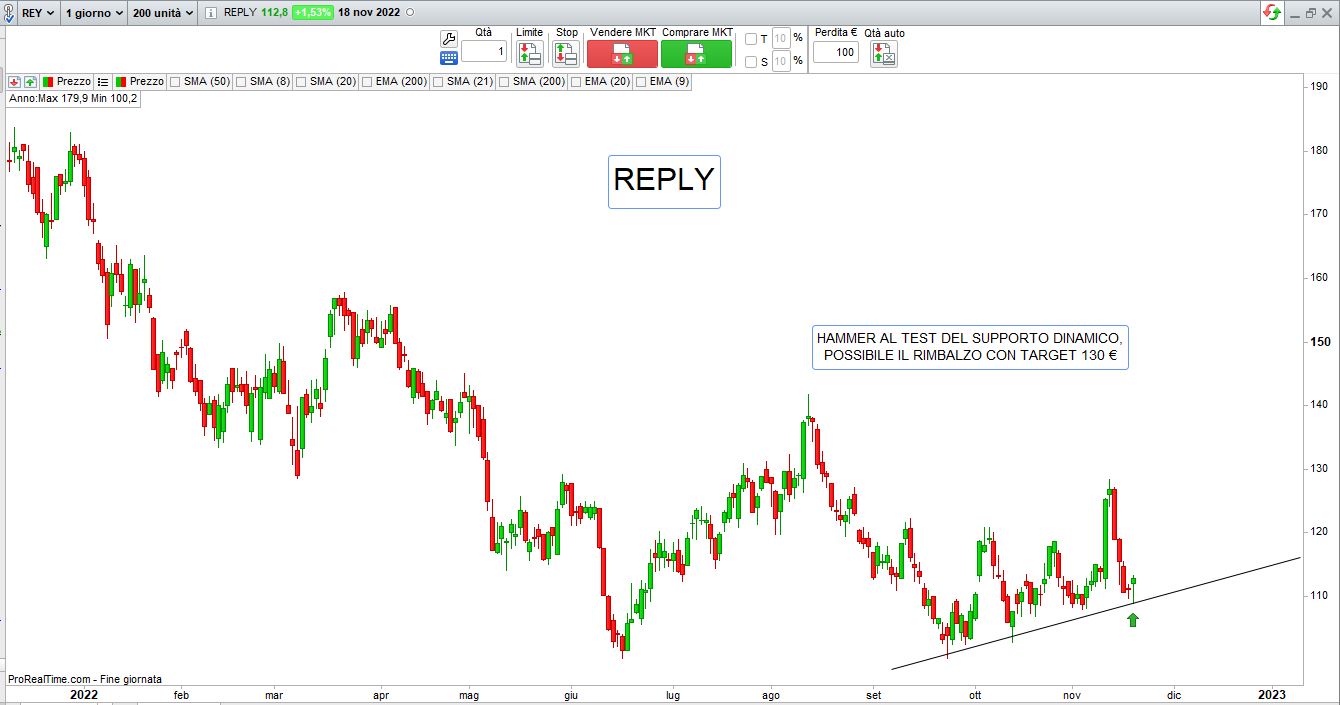
Task: Click the list icon beside Prezzo
Action: (103, 81)
